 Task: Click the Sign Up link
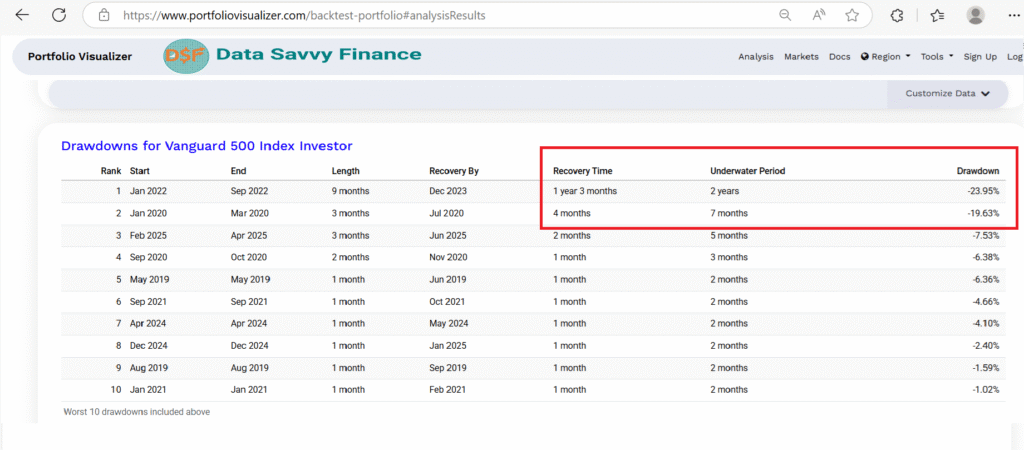pyautogui.click(x=979, y=57)
